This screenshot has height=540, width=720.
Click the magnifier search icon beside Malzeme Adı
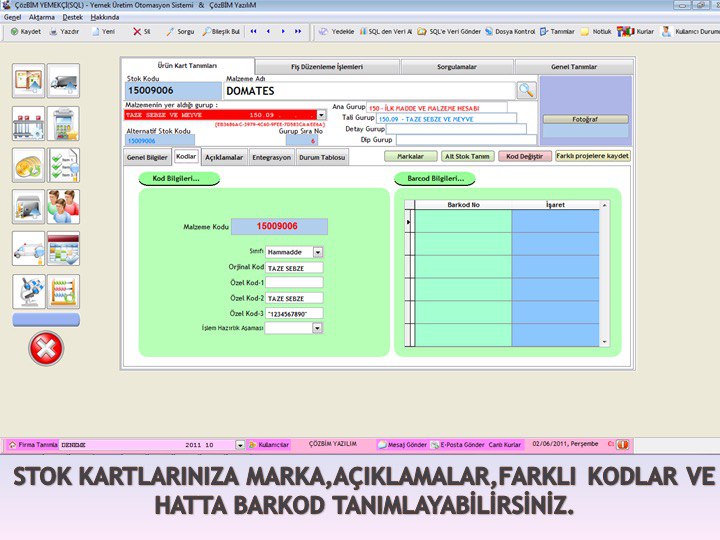[x=526, y=90]
